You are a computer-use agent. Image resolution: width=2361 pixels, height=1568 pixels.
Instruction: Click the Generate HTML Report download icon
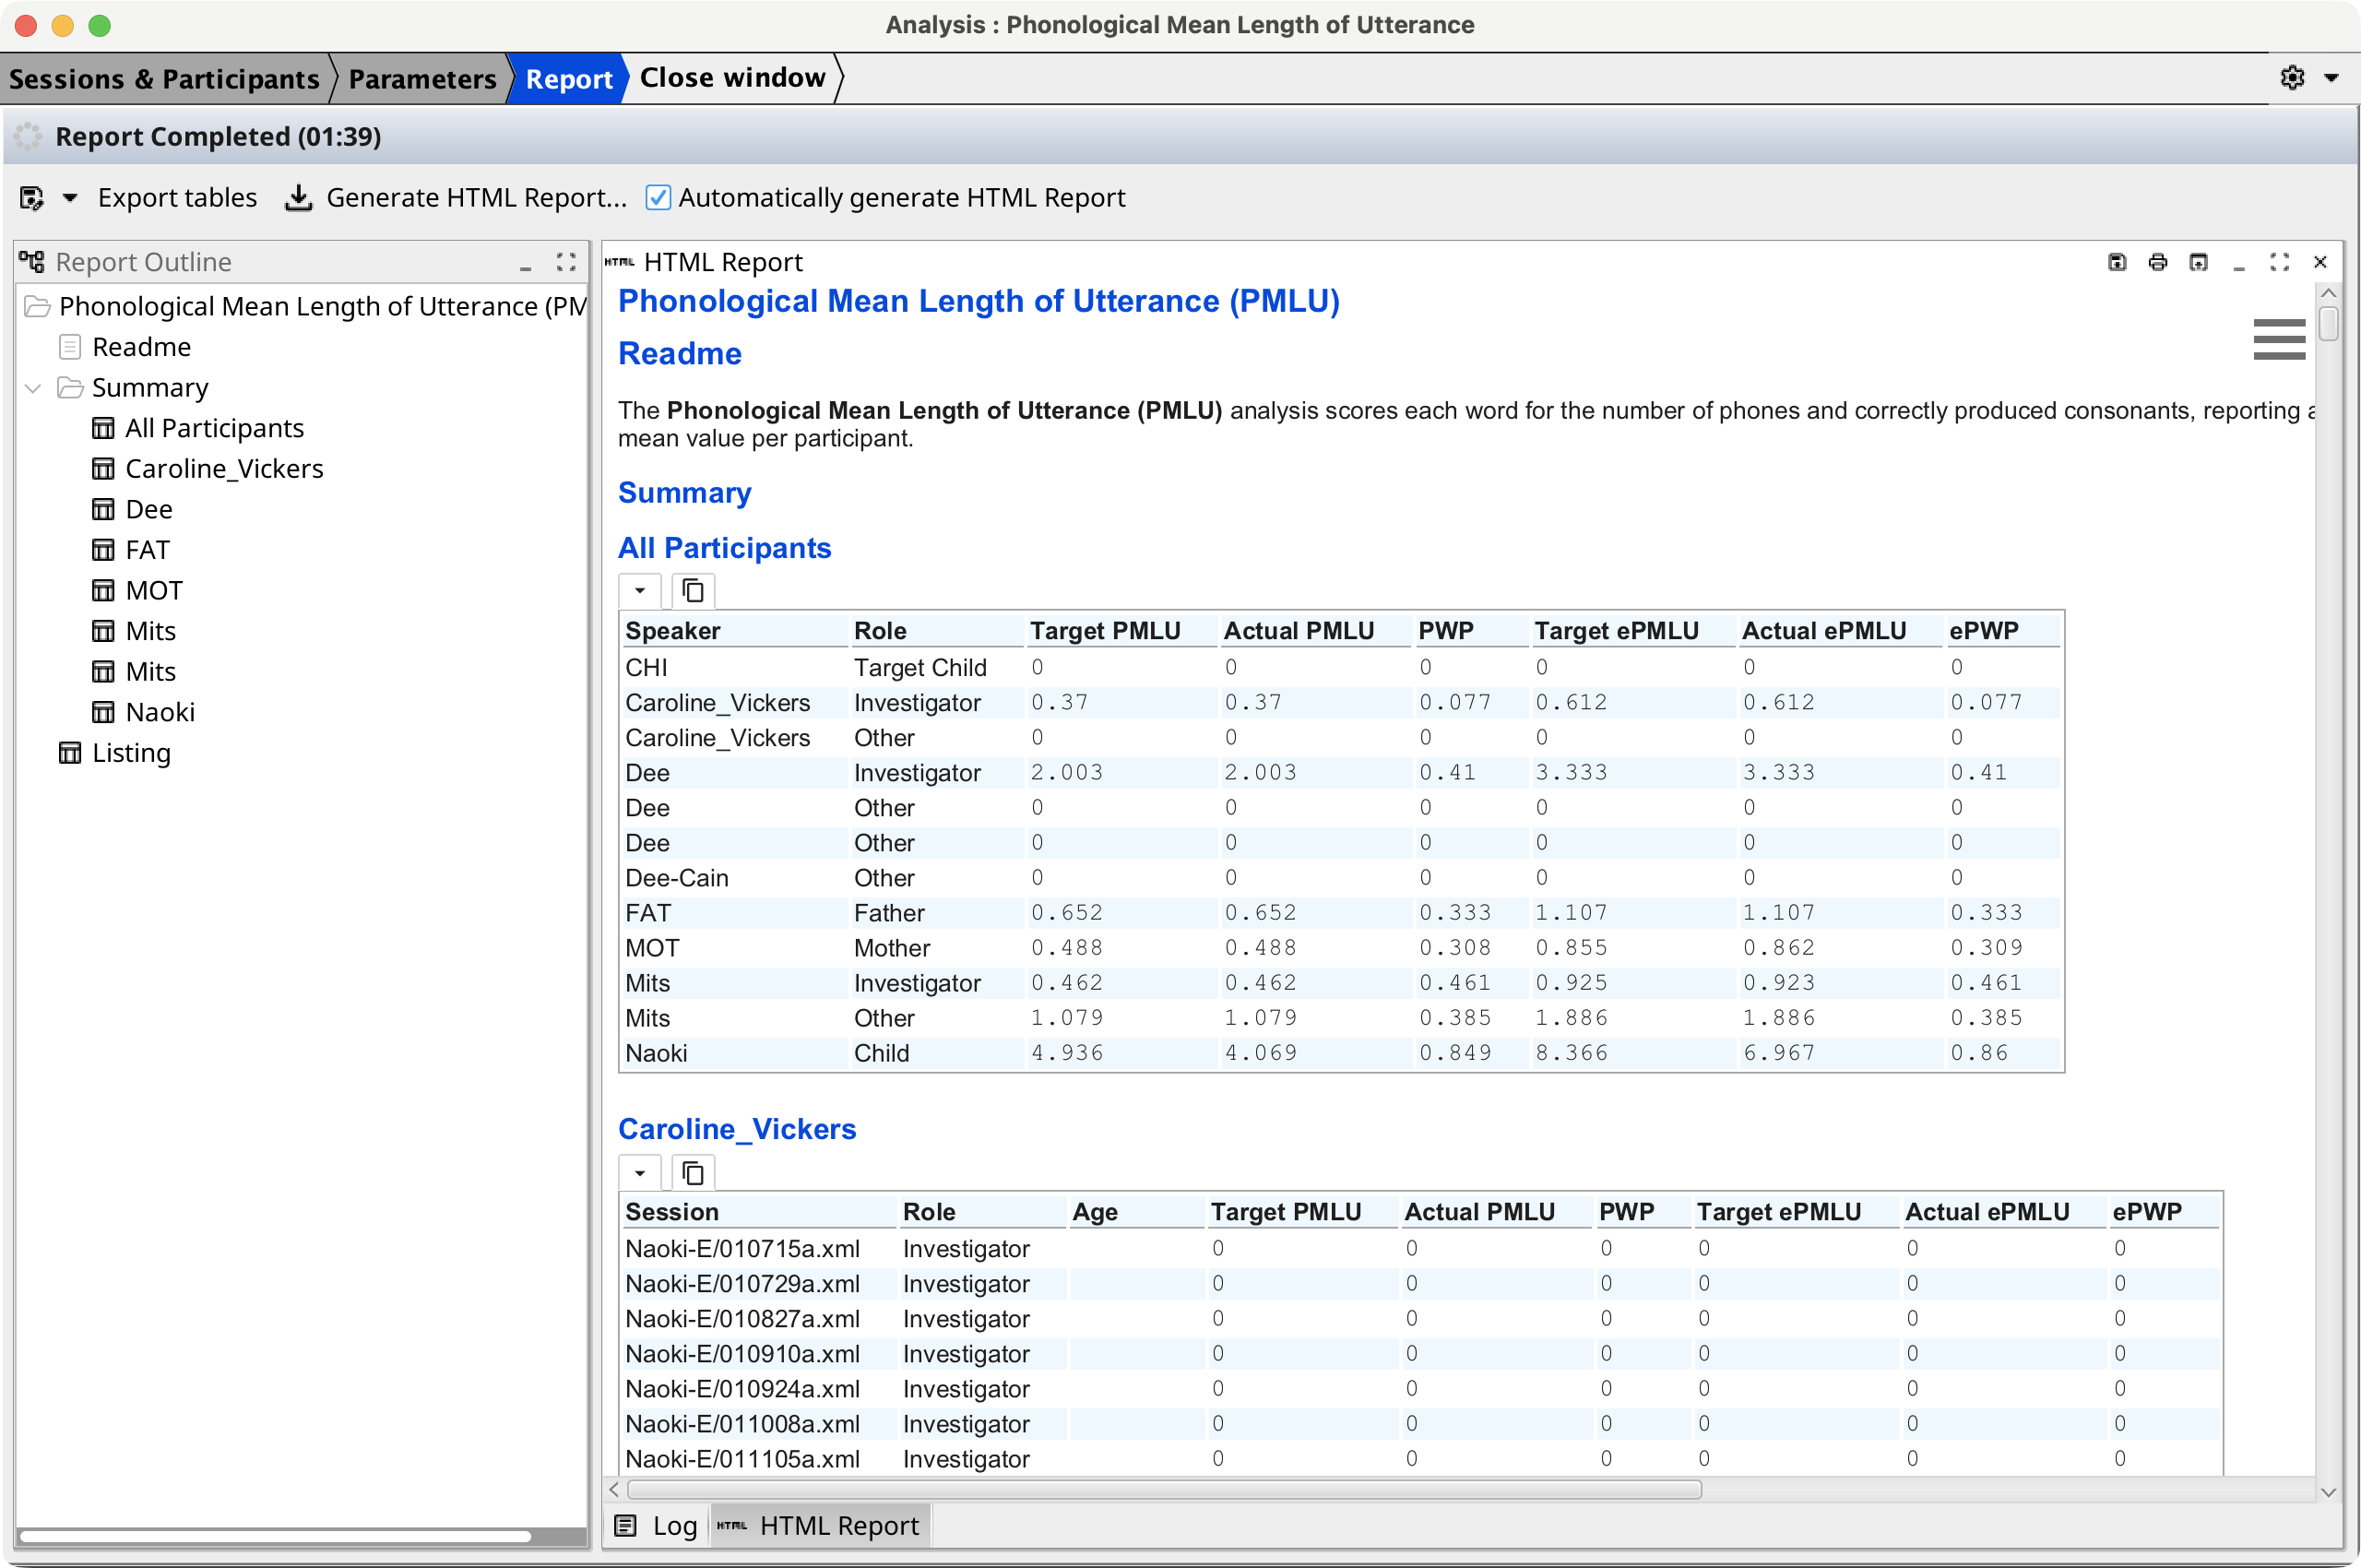(298, 198)
